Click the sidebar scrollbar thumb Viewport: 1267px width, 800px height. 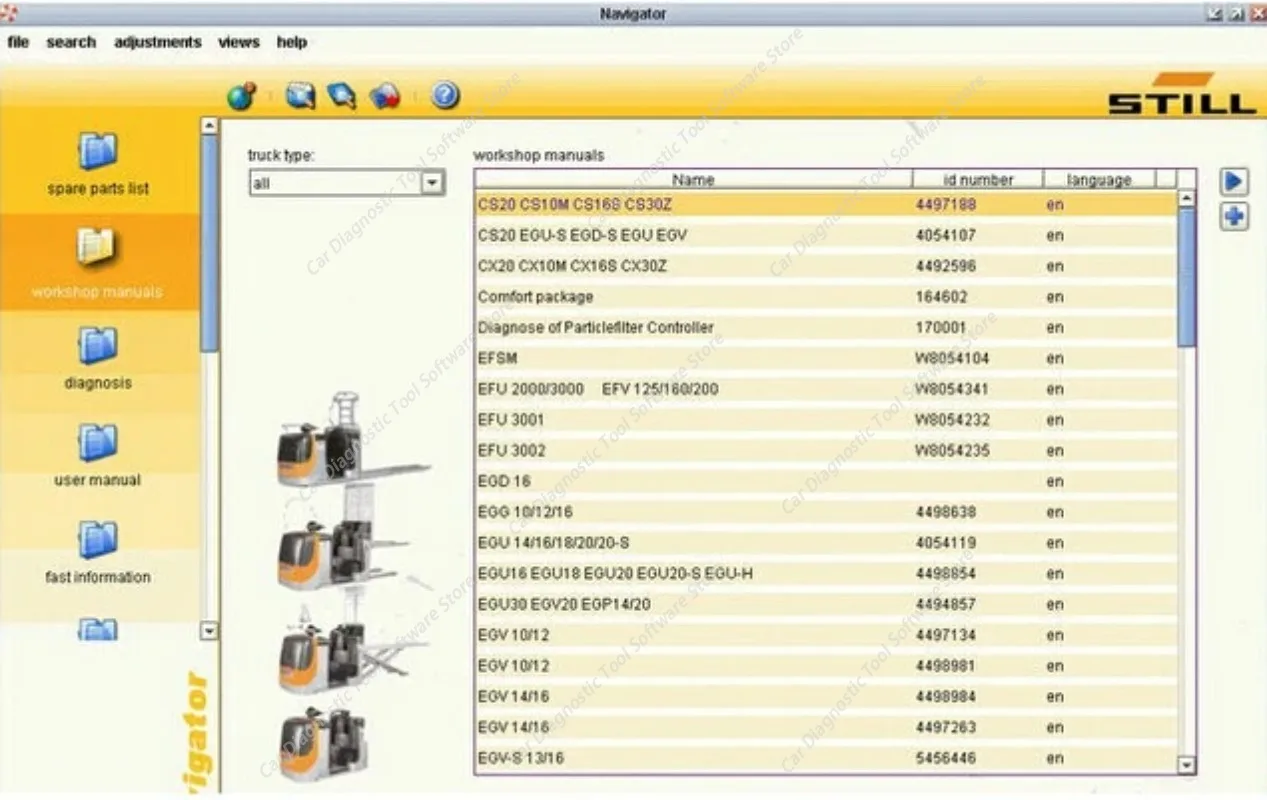click(209, 243)
